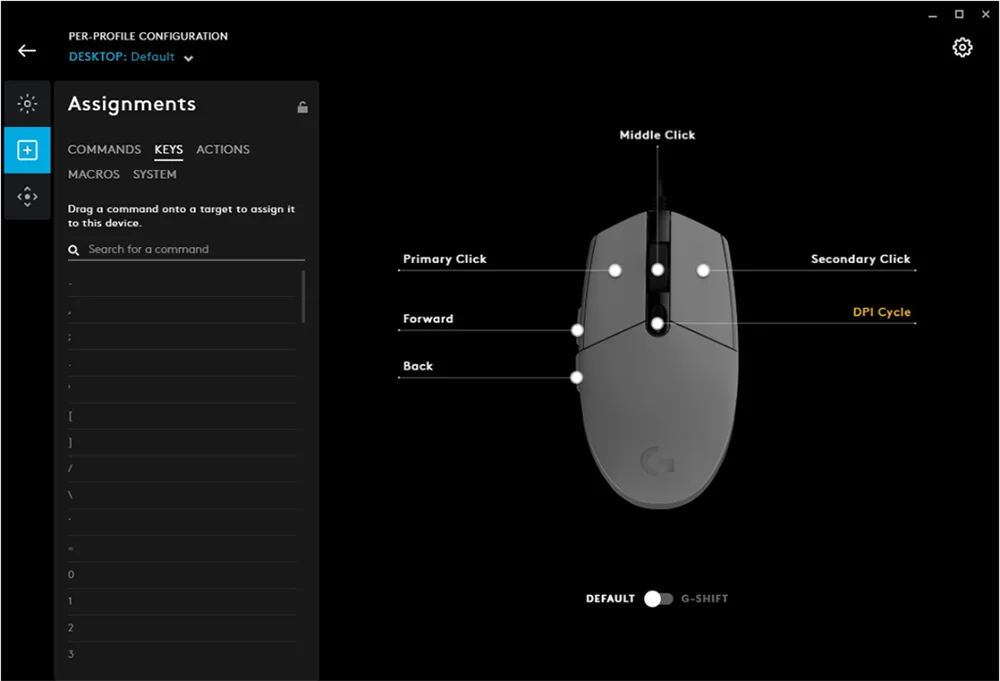Viewport: 1000px width, 681px height.
Task: Focus the Search for a command field
Action: click(186, 249)
